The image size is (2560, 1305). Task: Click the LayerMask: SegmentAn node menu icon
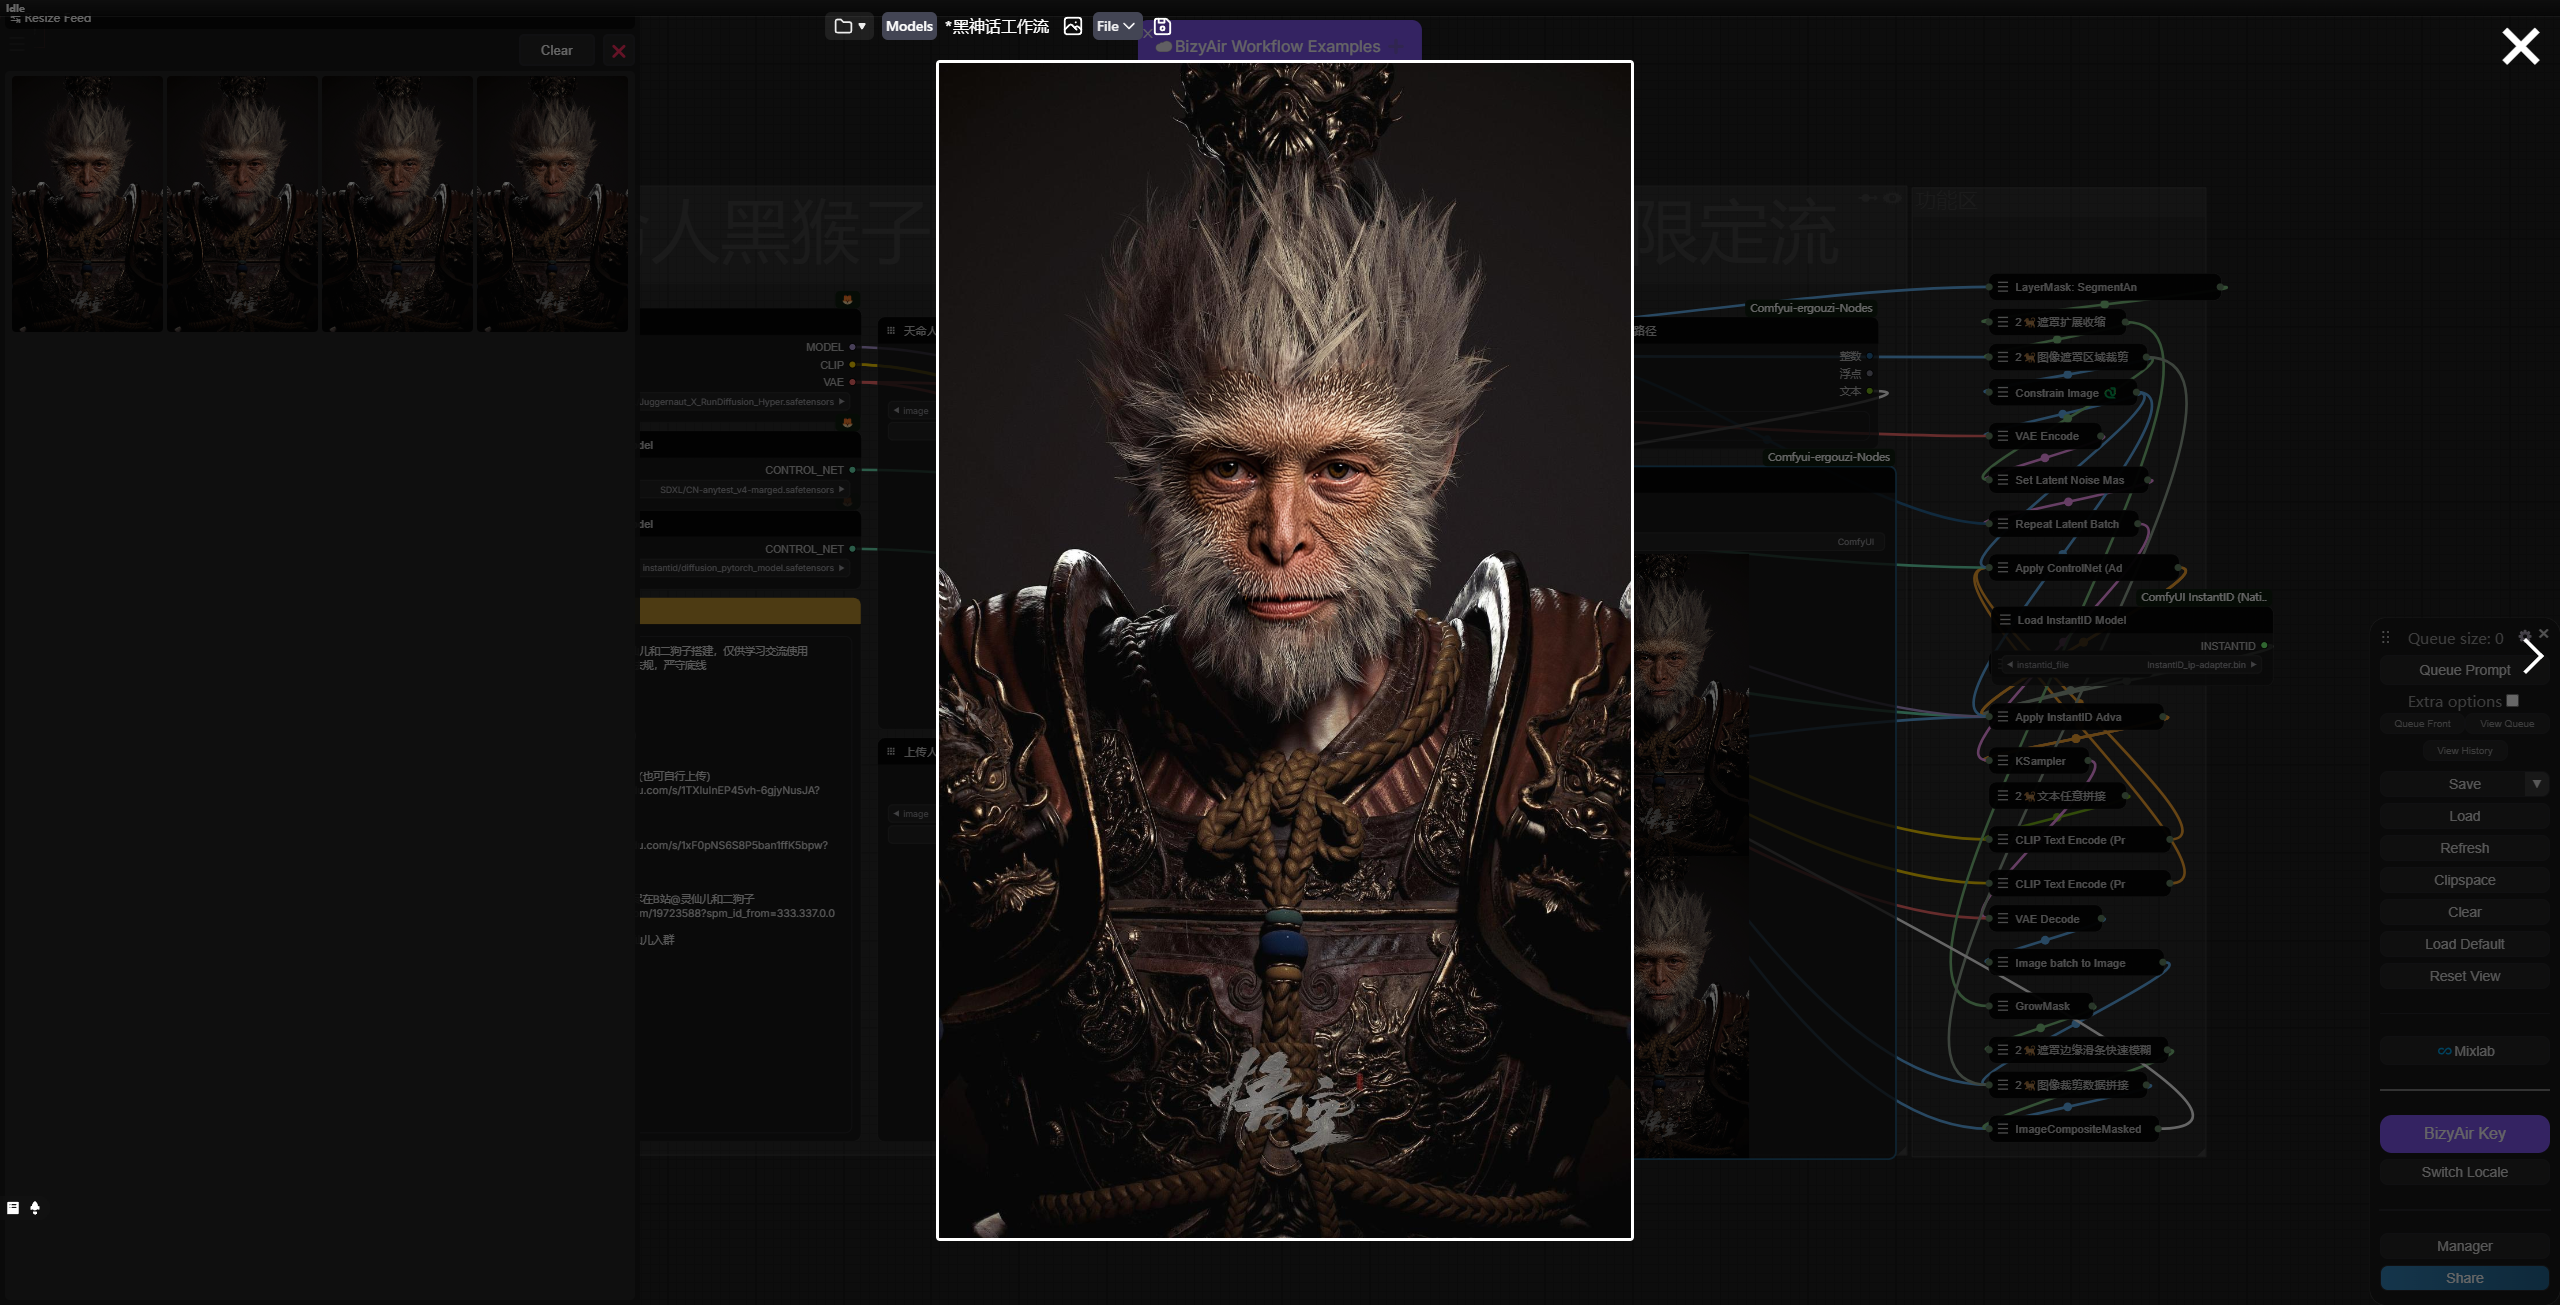point(2003,287)
